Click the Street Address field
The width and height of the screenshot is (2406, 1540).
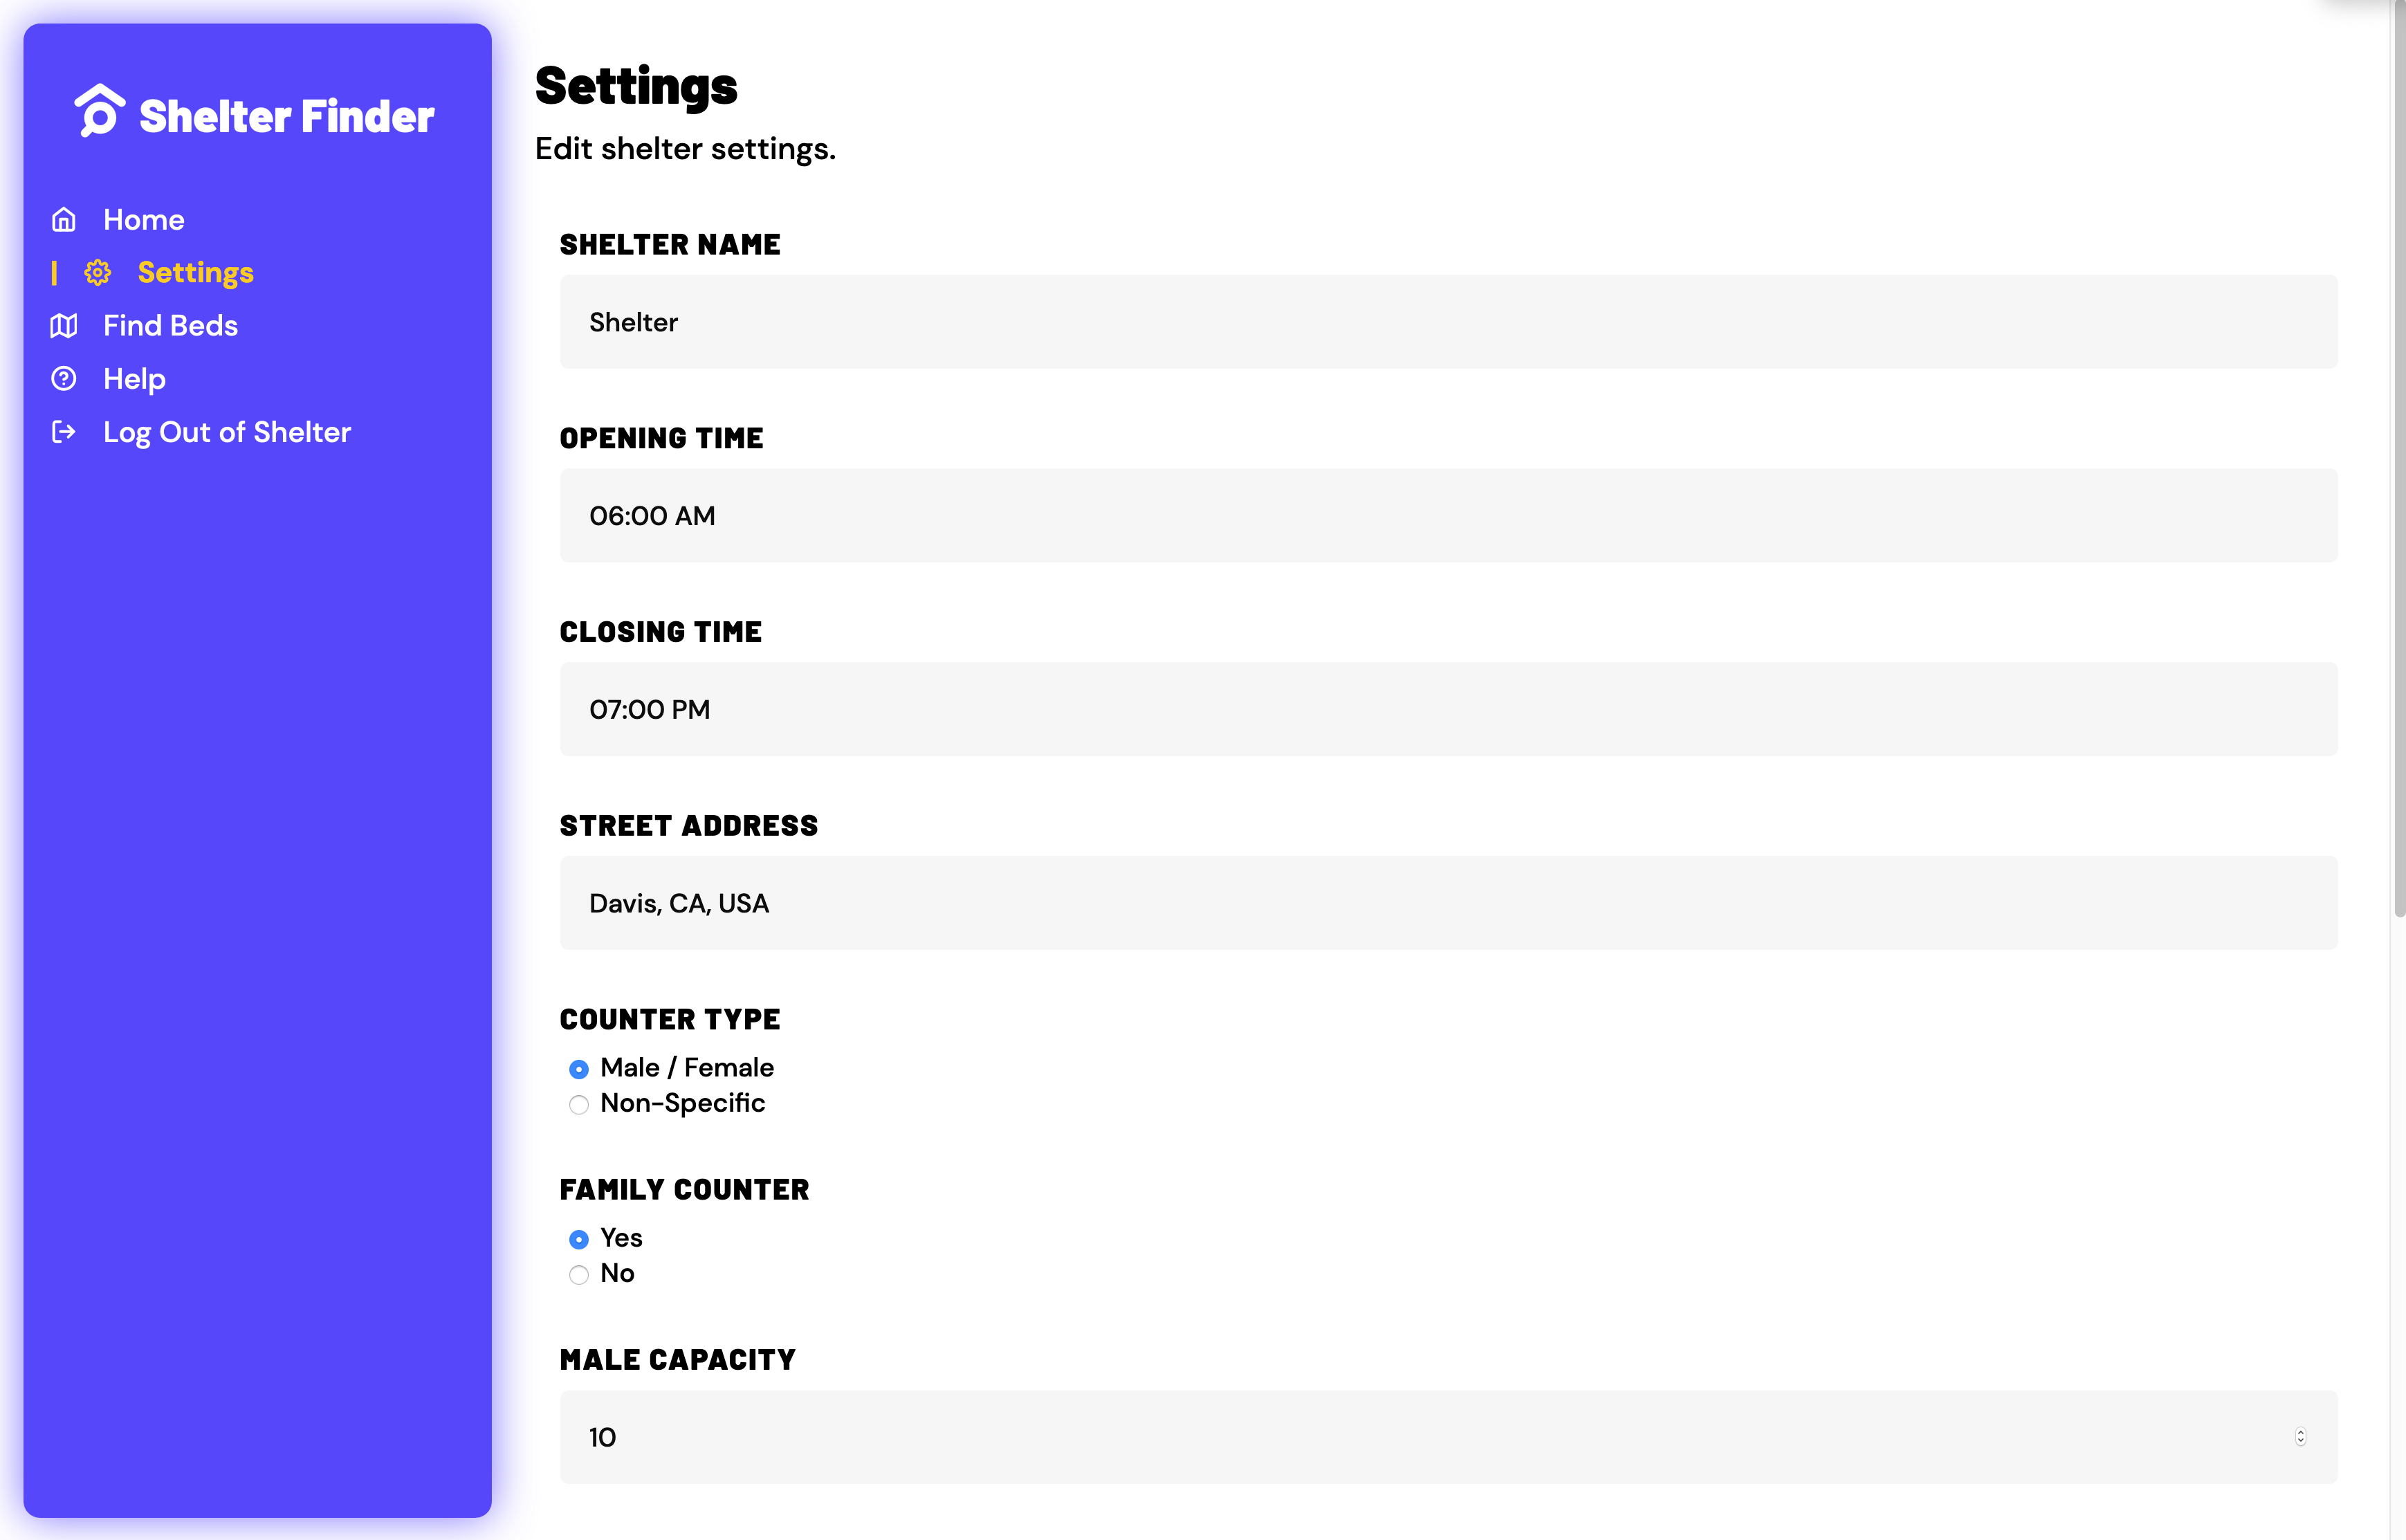[1448, 903]
